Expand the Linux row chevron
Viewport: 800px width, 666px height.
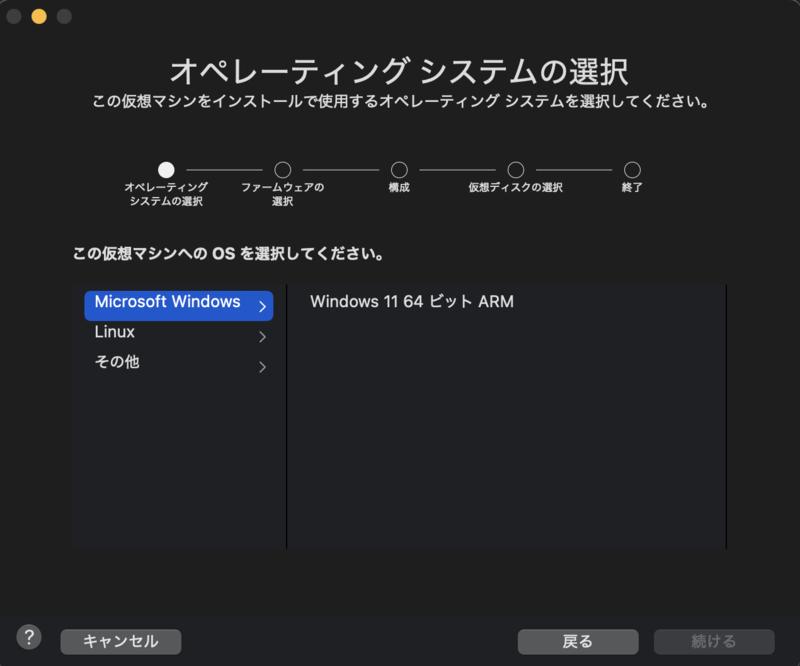click(x=262, y=336)
